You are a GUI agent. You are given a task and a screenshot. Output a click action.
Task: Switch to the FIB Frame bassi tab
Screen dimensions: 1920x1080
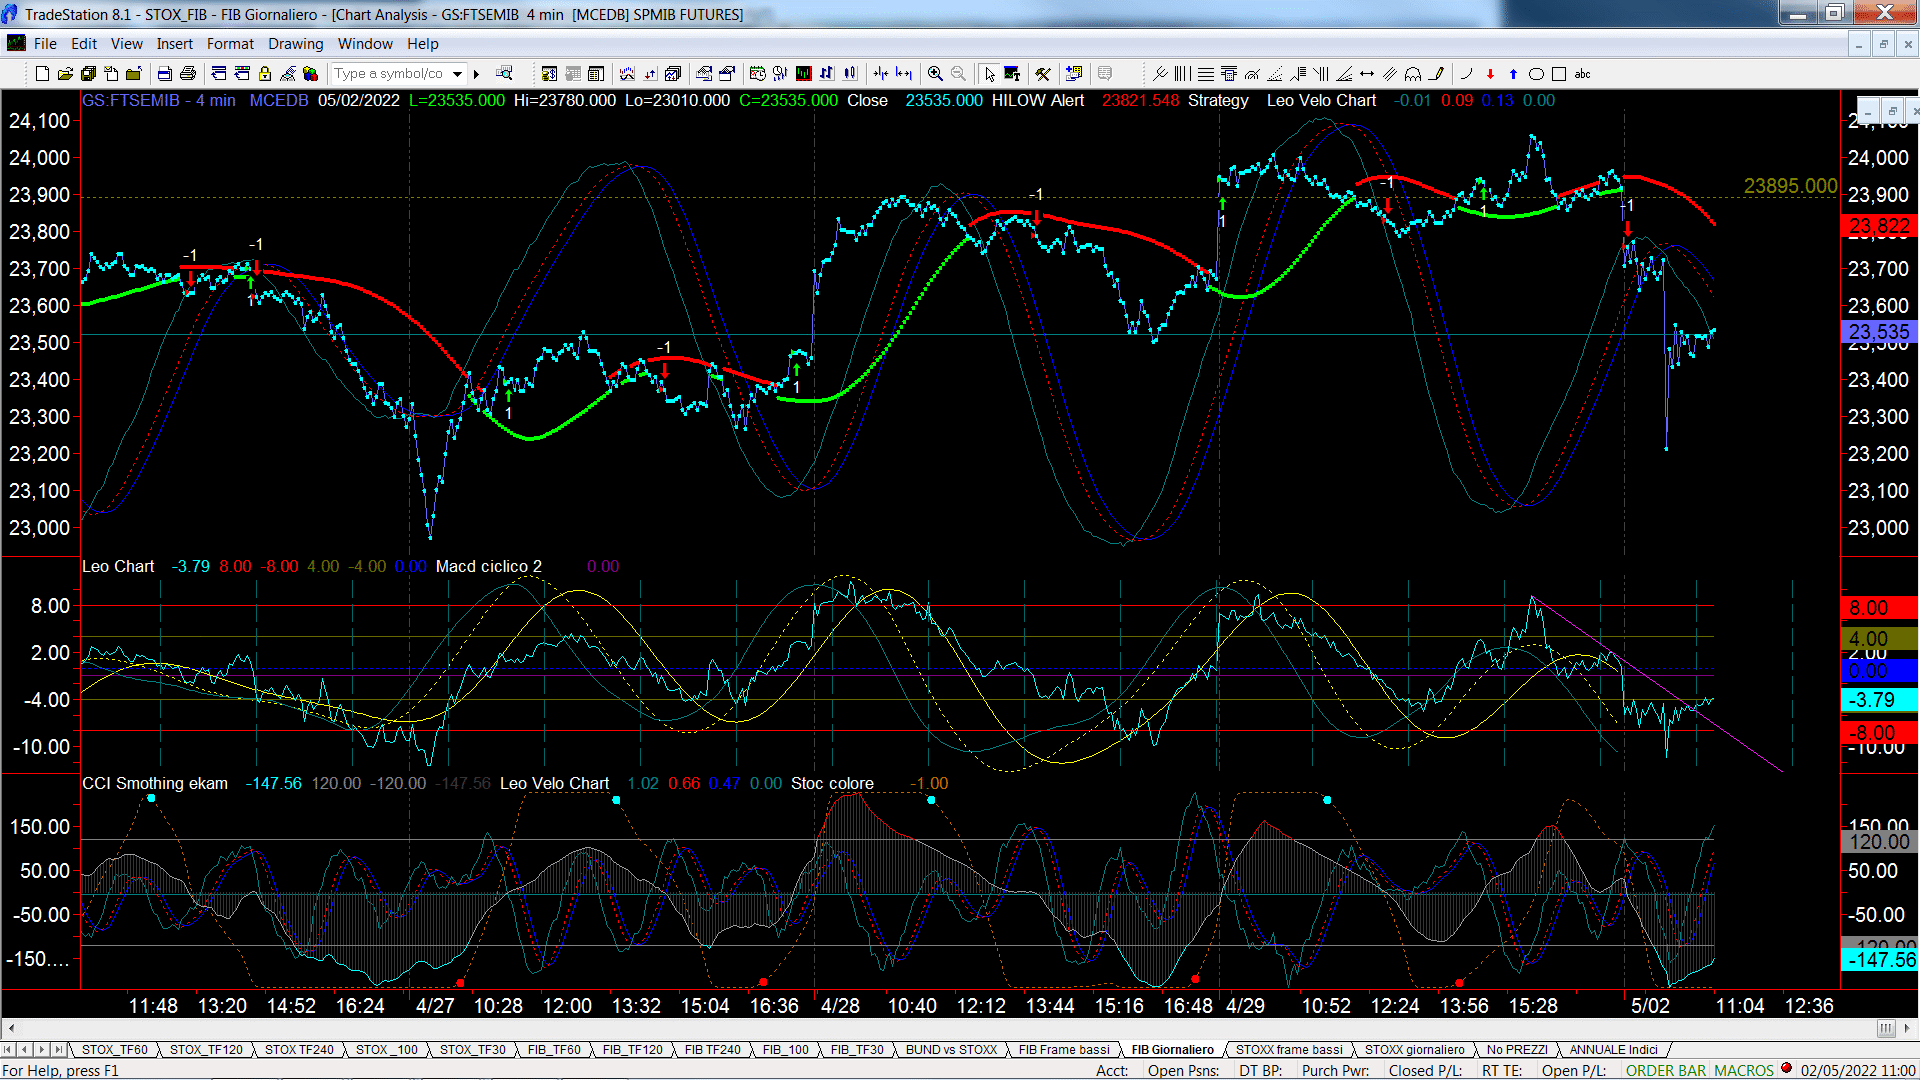tap(1064, 1049)
